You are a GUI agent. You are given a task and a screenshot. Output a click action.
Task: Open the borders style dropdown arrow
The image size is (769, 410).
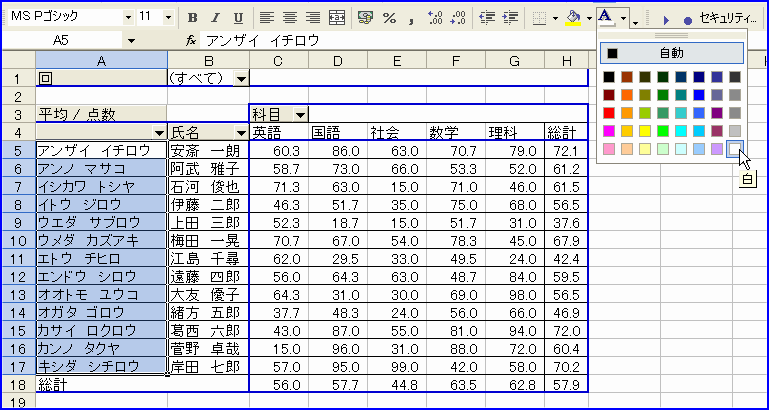[x=555, y=18]
